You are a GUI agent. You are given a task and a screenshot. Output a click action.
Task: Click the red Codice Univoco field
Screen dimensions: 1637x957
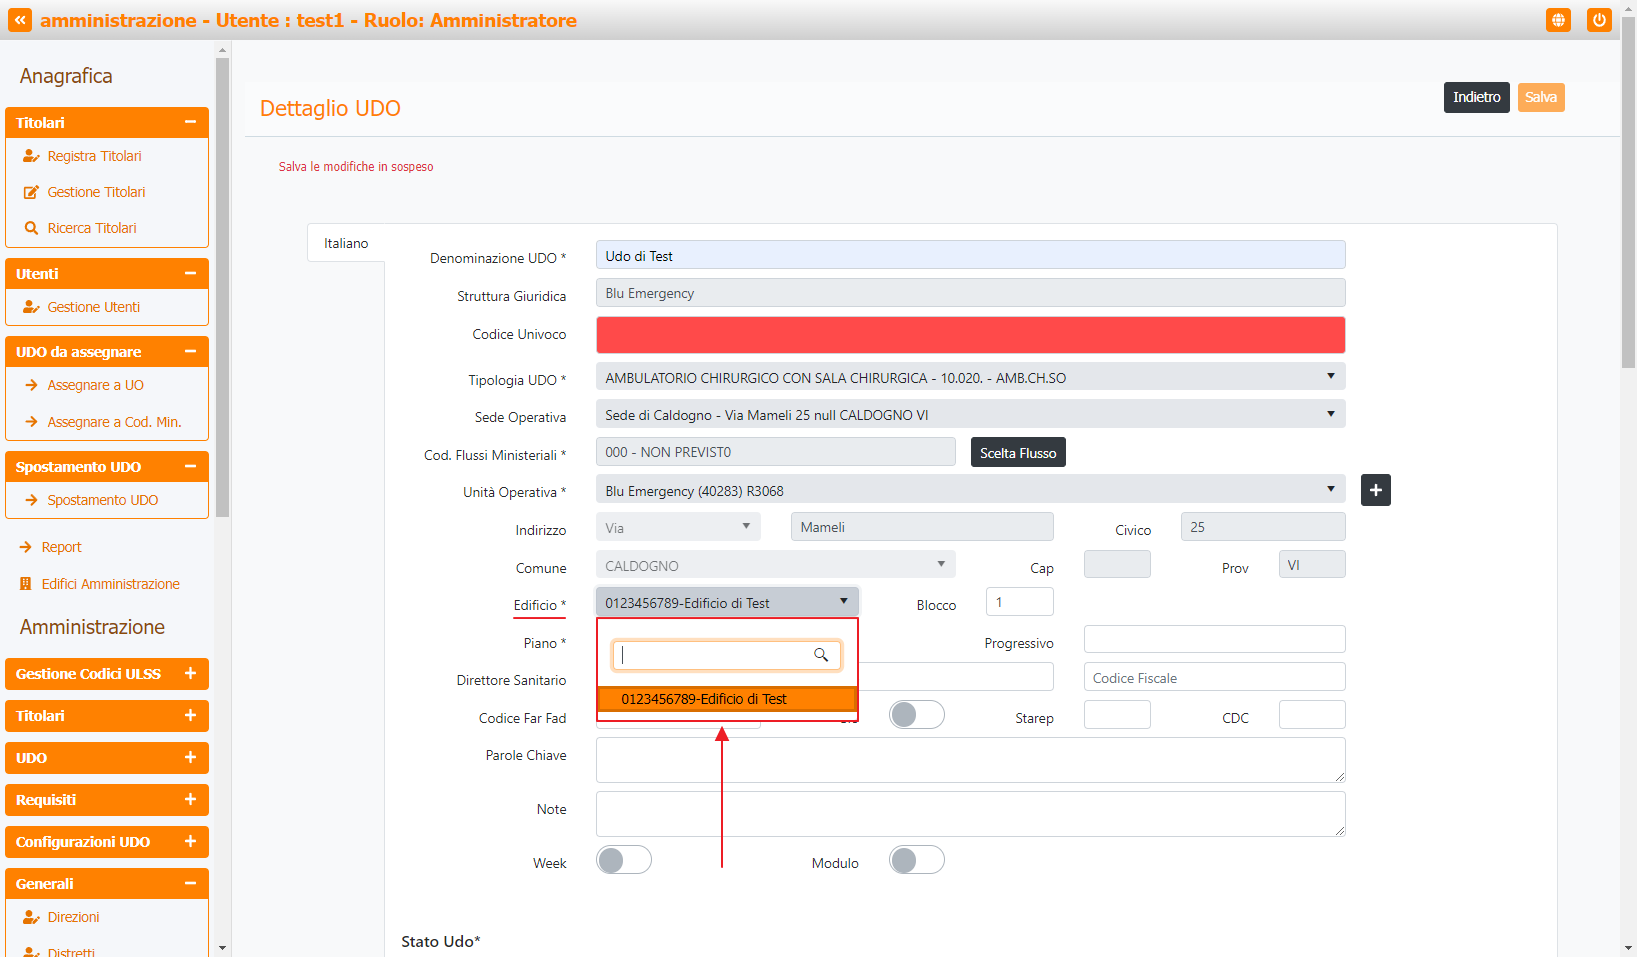coord(969,335)
